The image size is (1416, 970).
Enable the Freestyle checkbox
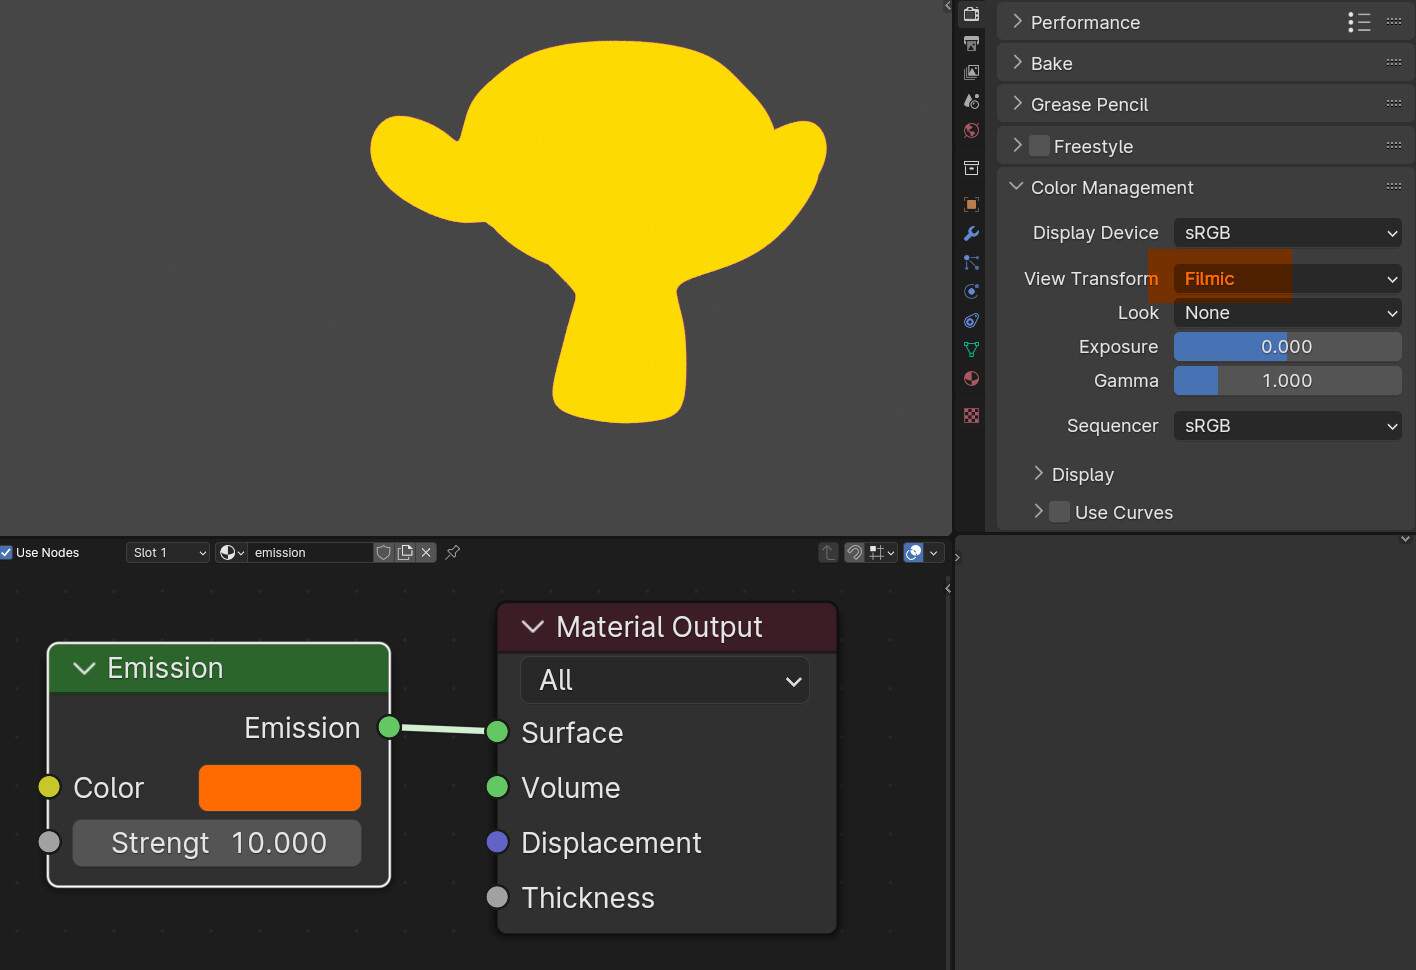pyautogui.click(x=1040, y=146)
